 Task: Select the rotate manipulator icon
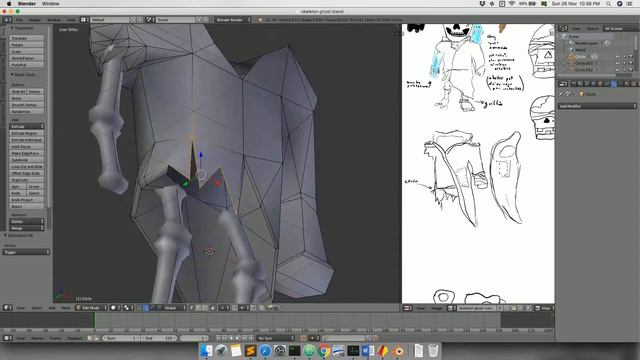[152, 308]
